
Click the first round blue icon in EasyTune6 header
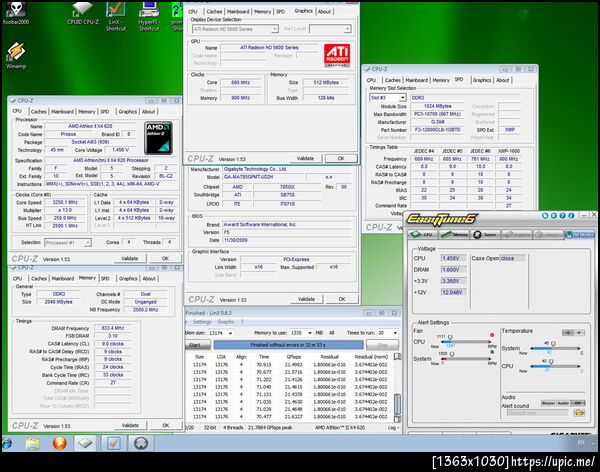click(x=545, y=216)
